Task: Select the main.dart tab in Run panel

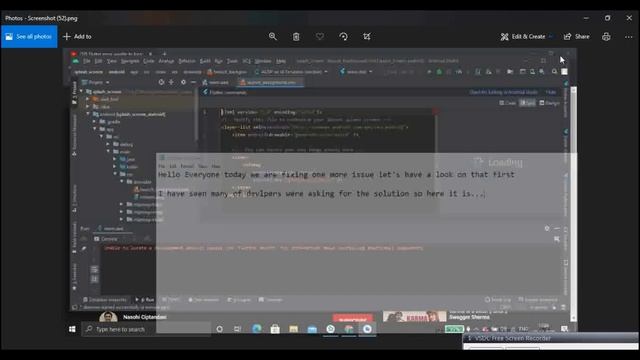Action: [111, 229]
